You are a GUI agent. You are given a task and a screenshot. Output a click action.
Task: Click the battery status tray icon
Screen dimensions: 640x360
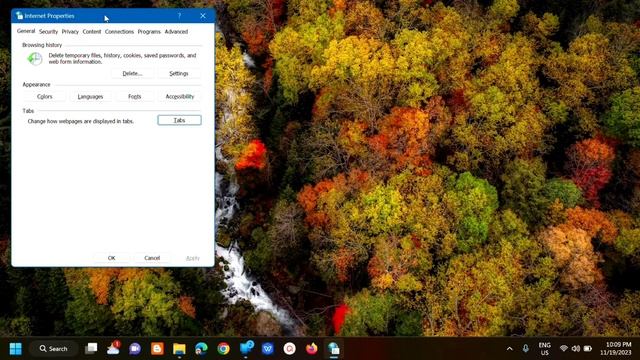coord(588,349)
